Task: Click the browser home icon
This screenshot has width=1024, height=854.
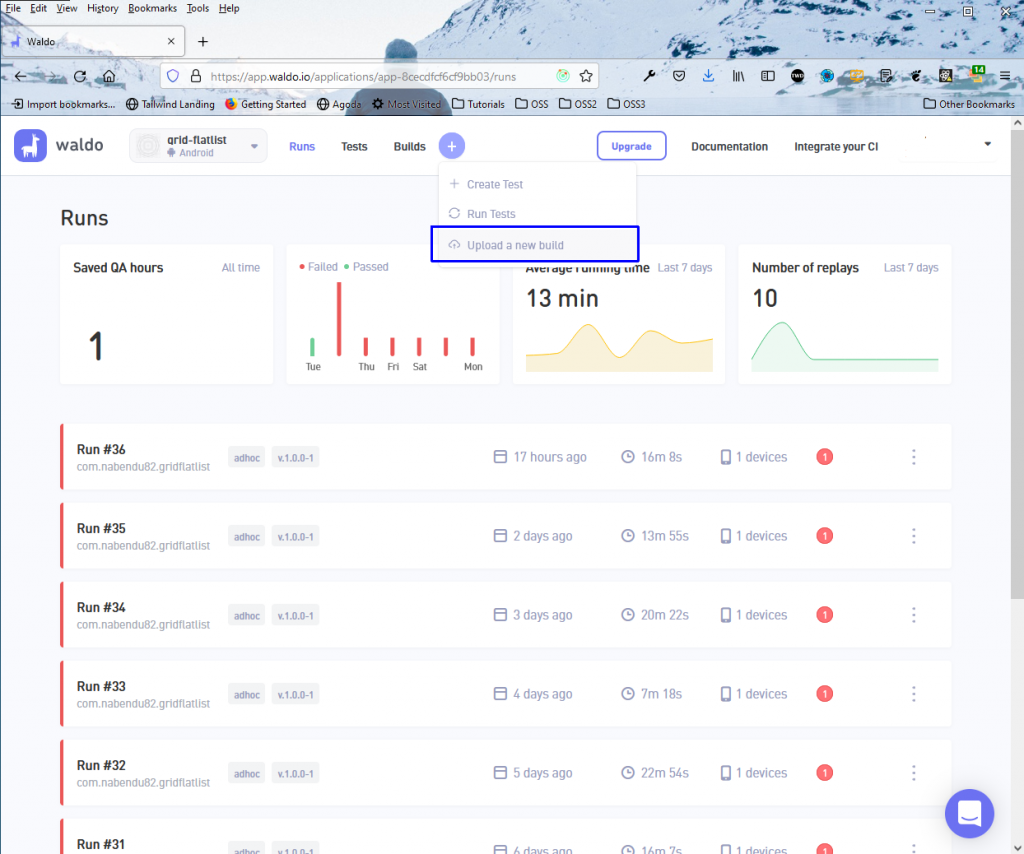Action: [x=109, y=76]
